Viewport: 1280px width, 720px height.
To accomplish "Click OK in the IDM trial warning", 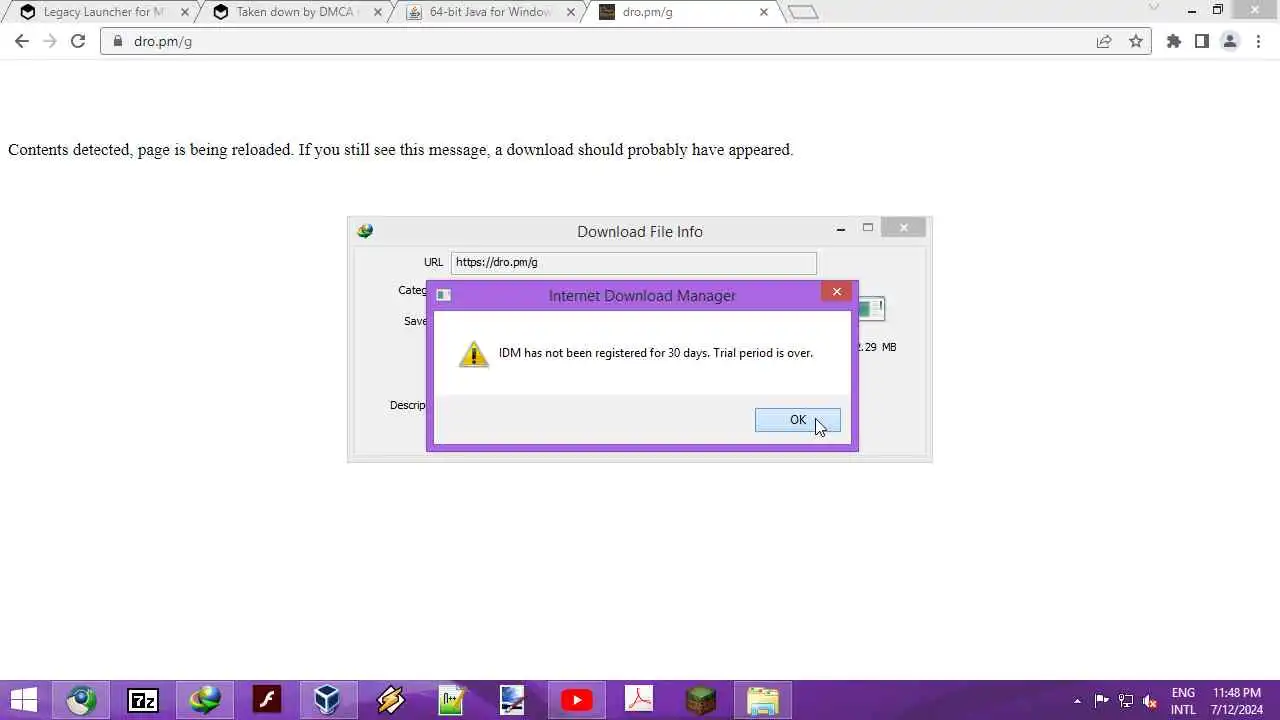I will pos(797,420).
